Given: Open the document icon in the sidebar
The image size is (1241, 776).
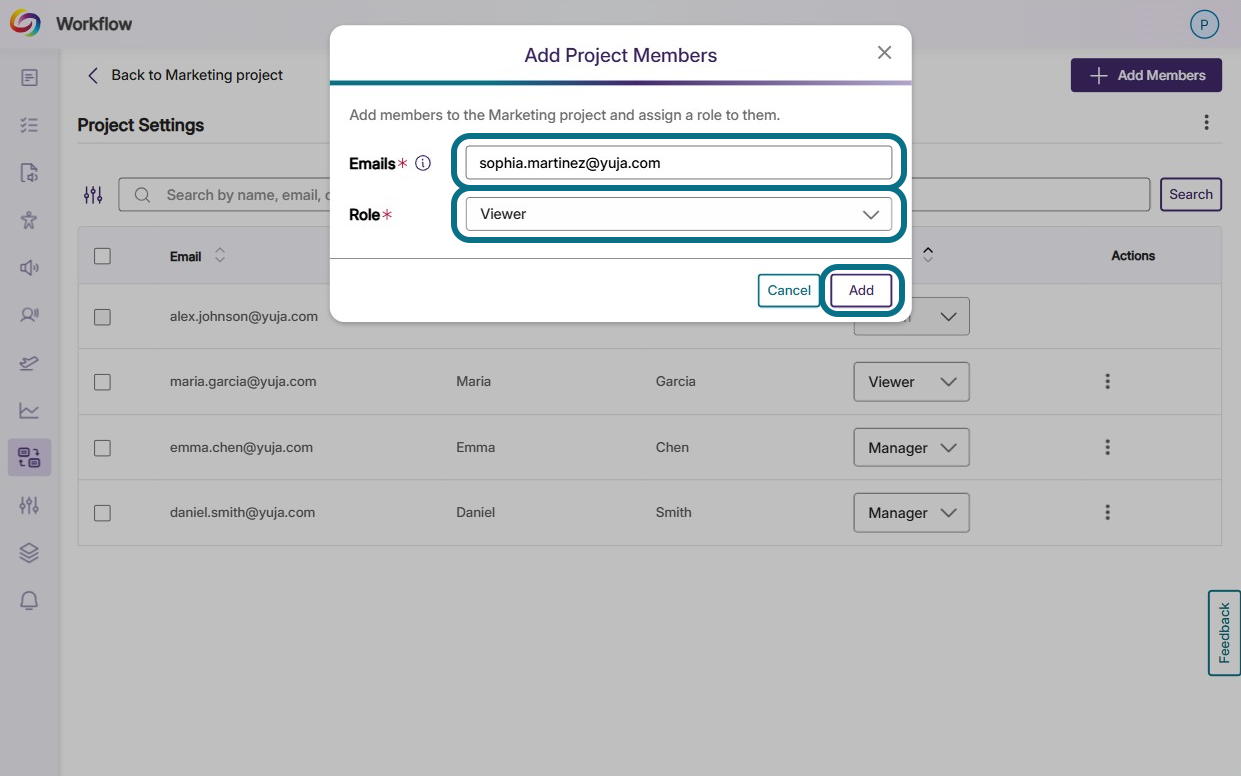Looking at the screenshot, I should (29, 77).
